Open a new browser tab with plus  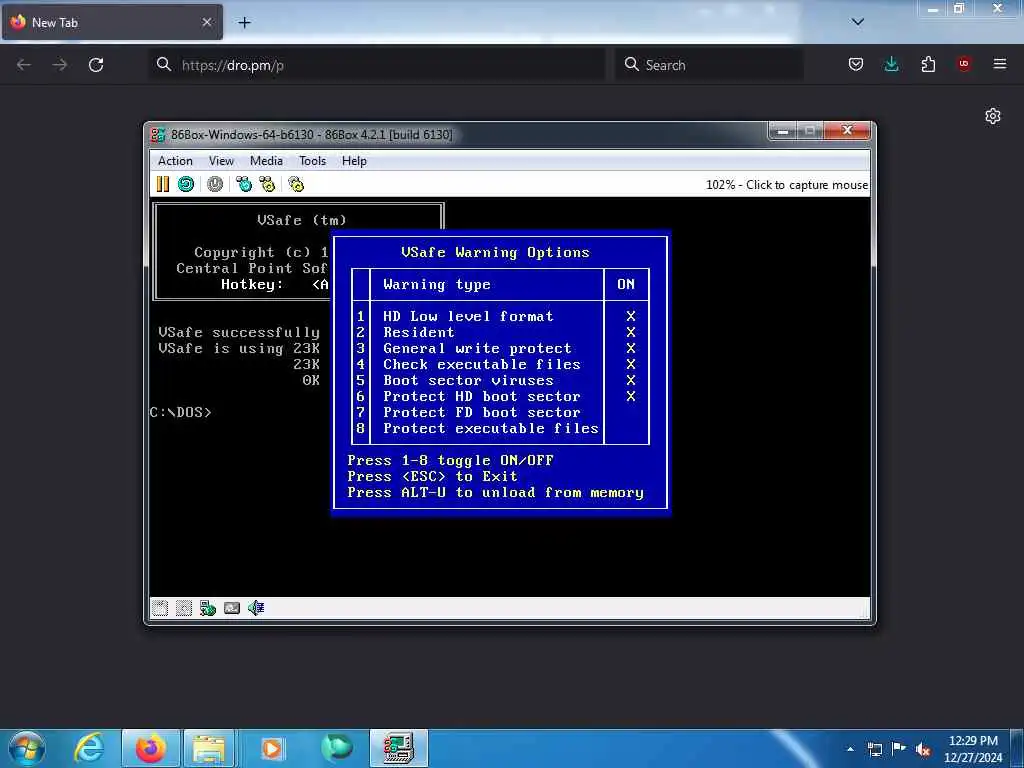point(244,23)
